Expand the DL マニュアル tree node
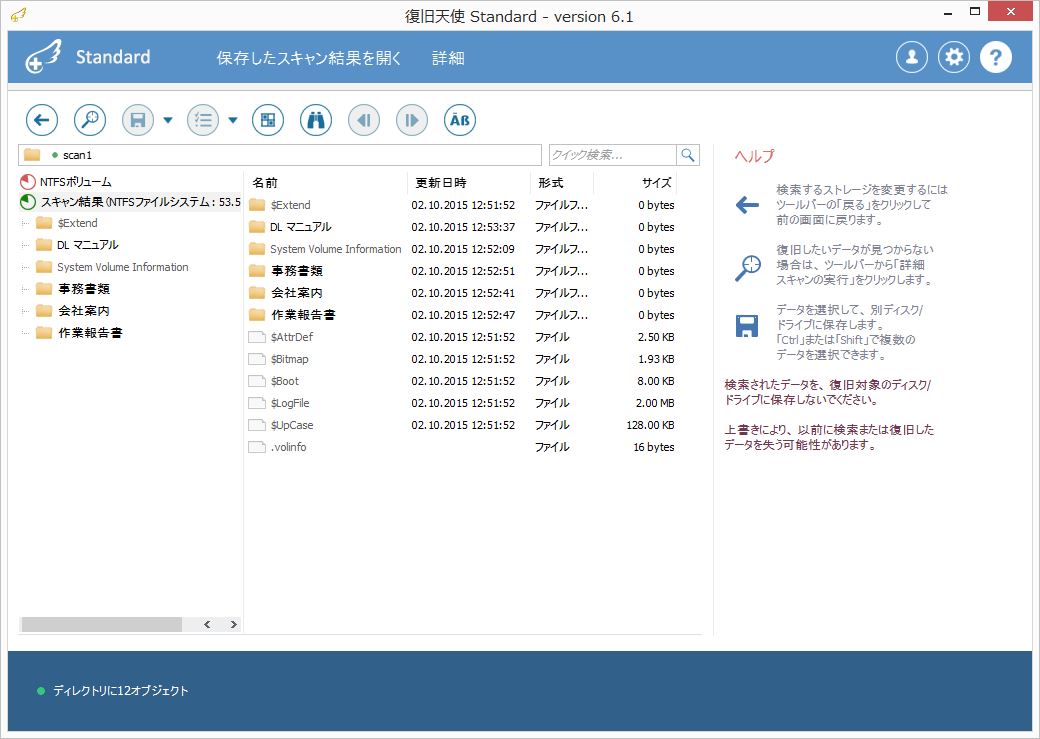 [x=26, y=245]
